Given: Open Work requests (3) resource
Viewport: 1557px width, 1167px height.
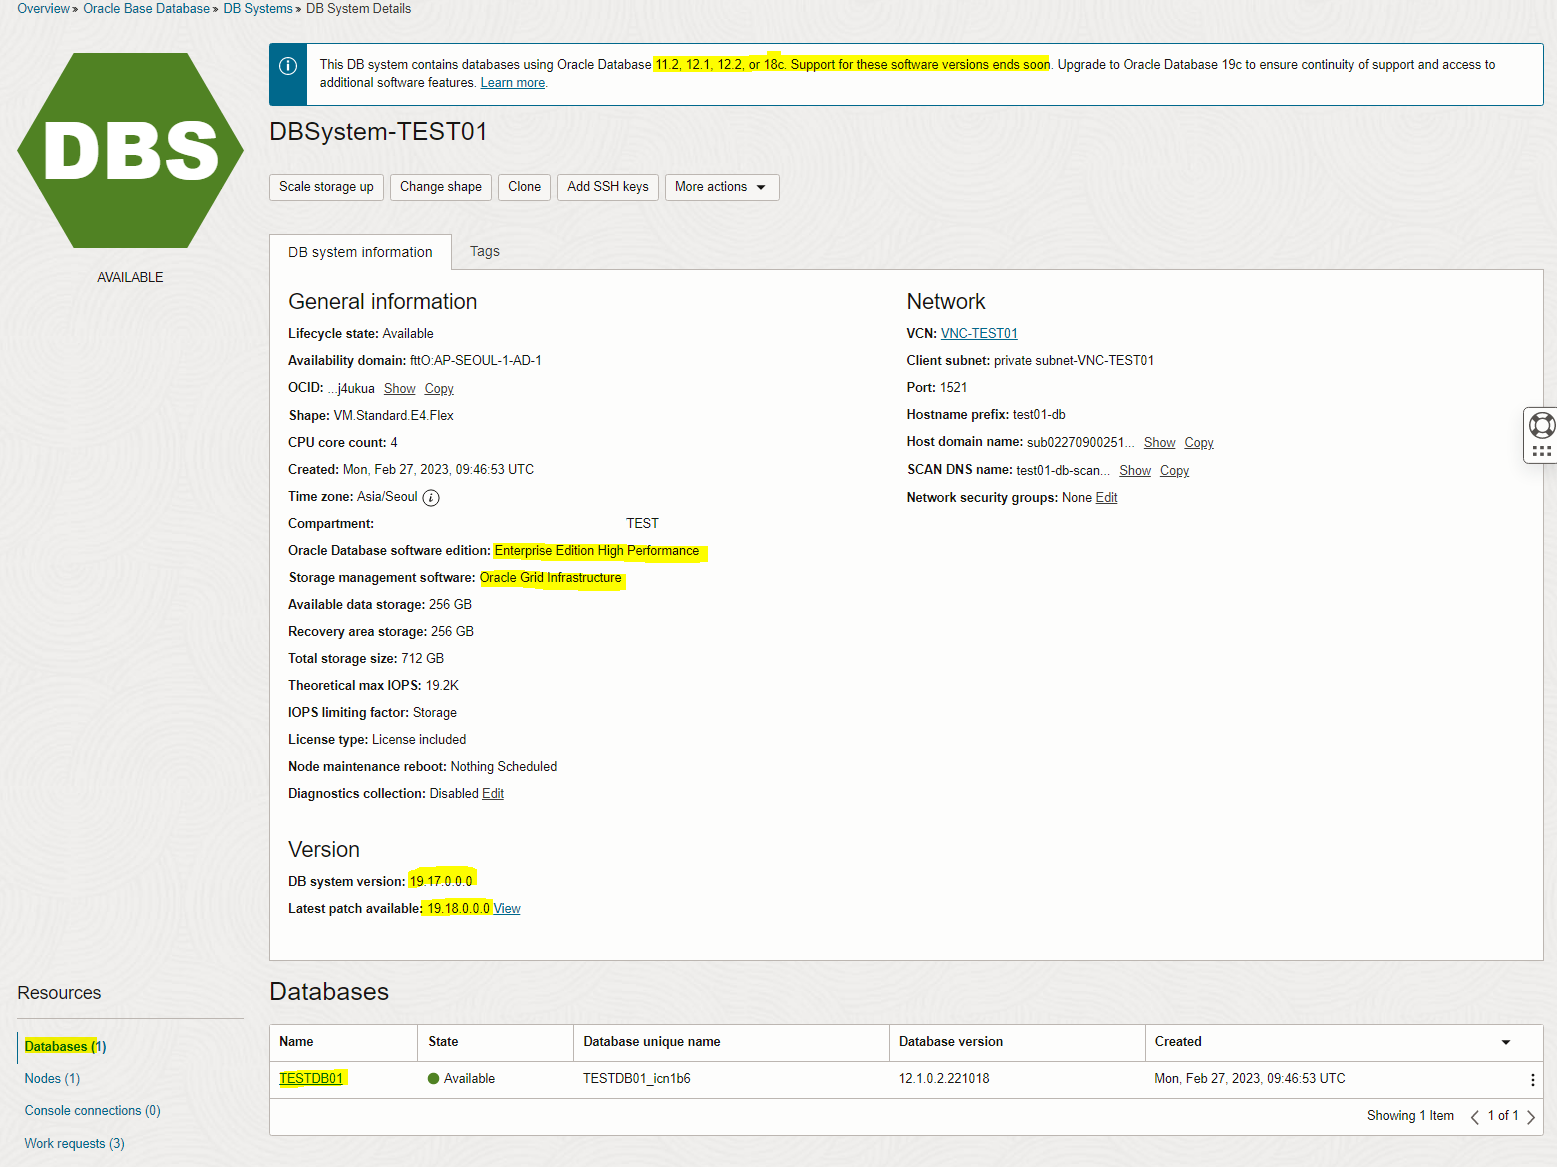Looking at the screenshot, I should click(x=74, y=1144).
